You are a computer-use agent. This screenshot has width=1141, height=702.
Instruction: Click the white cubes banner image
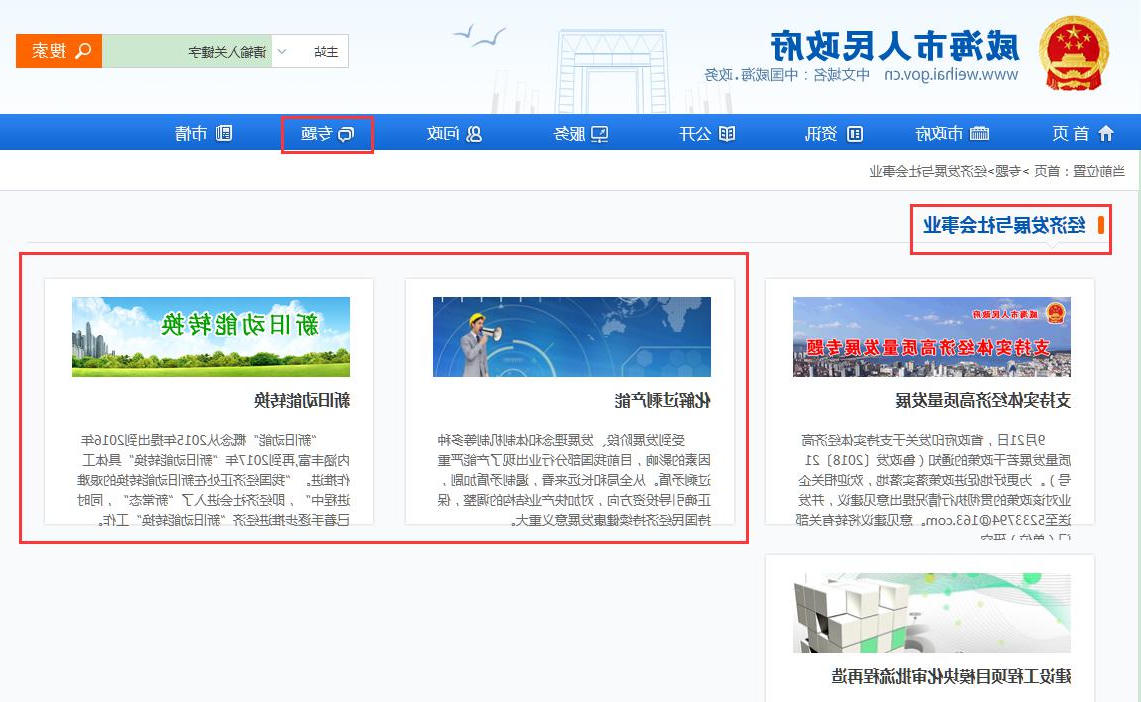pyautogui.click(x=932, y=613)
